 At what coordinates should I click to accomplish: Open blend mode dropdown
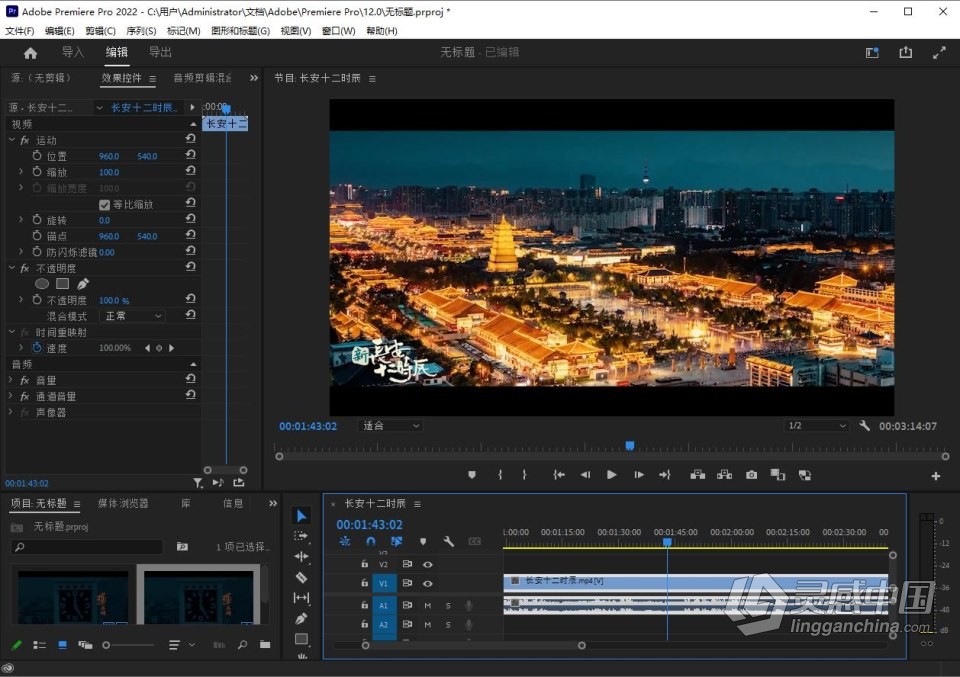(x=133, y=316)
